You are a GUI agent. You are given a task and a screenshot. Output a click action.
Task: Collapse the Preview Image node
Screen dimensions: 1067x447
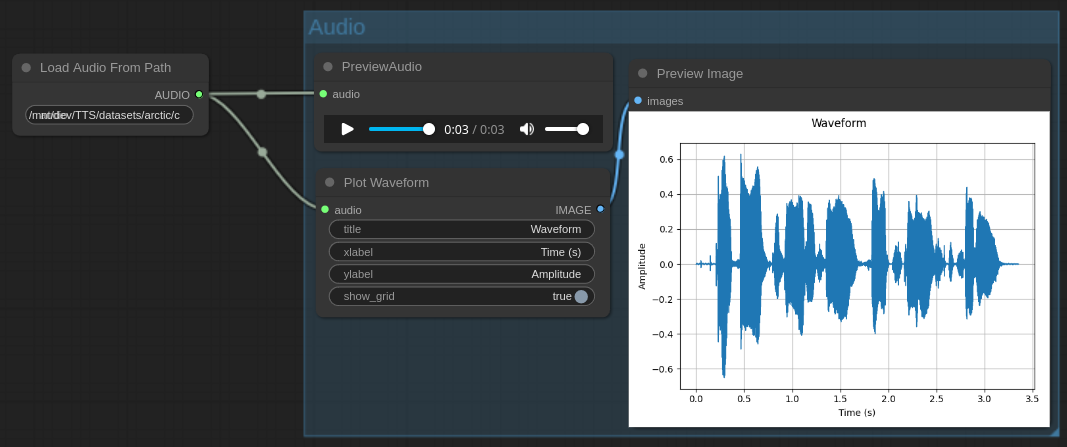643,73
